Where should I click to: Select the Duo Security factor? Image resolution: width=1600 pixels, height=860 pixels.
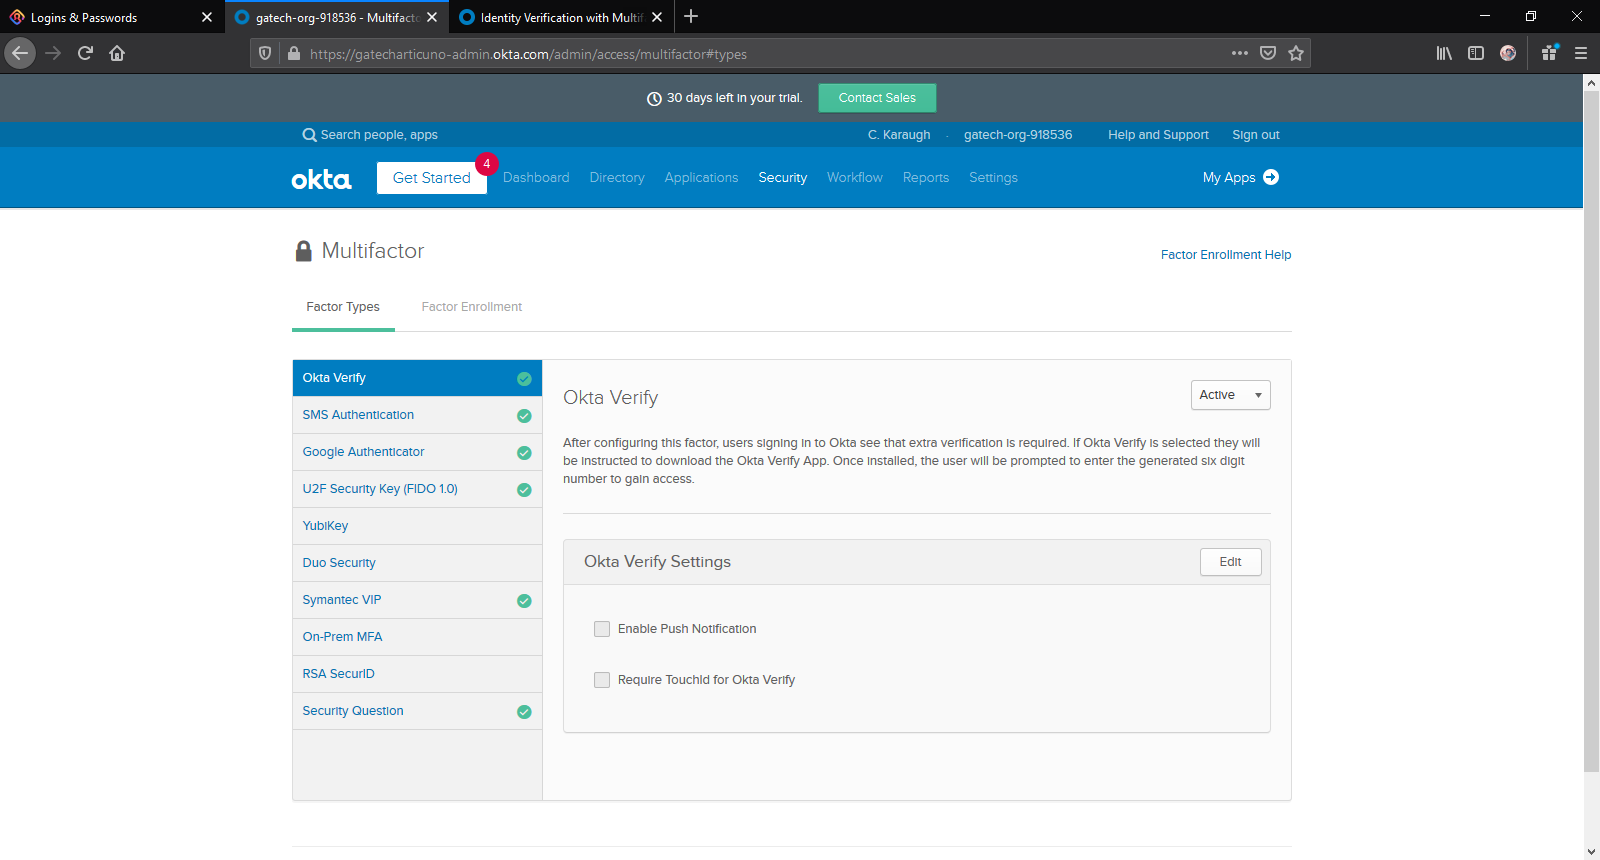[339, 563]
